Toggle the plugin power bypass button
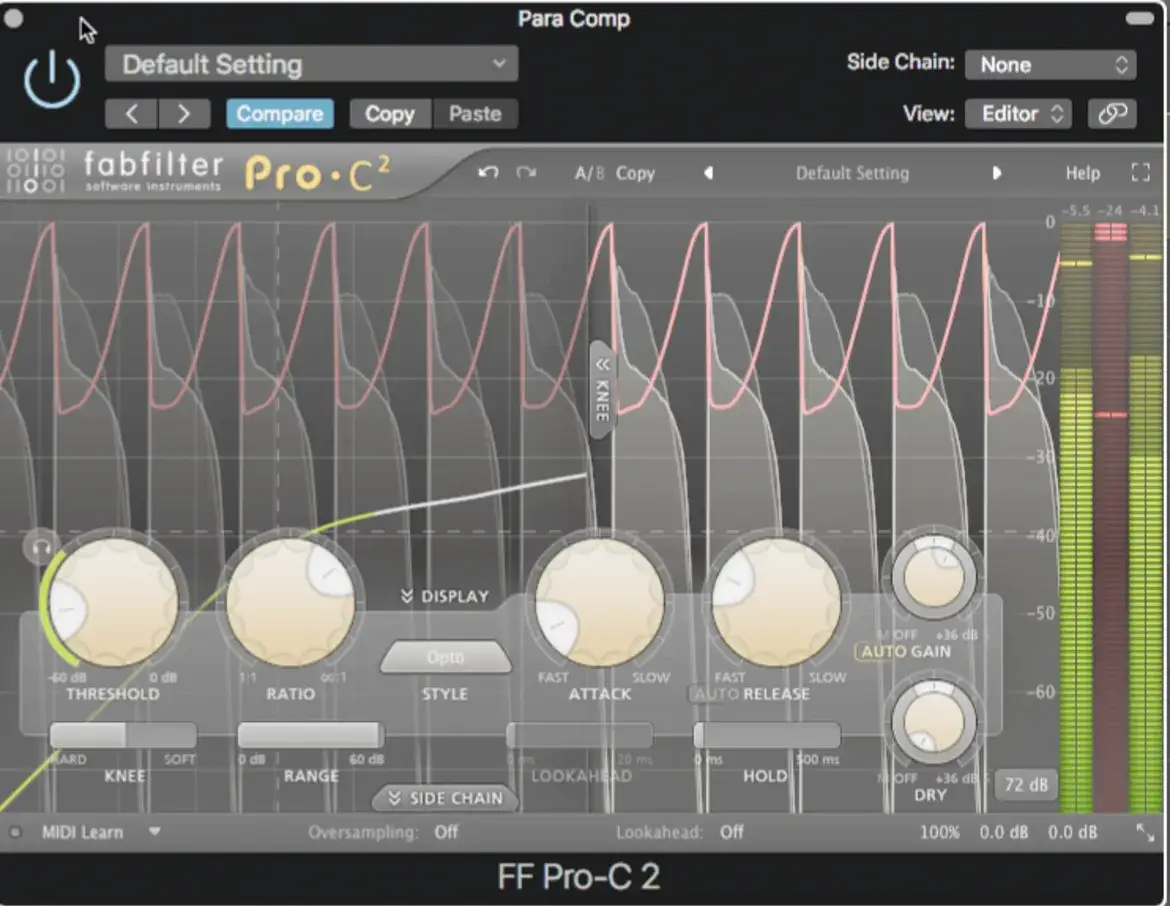 click(x=51, y=81)
